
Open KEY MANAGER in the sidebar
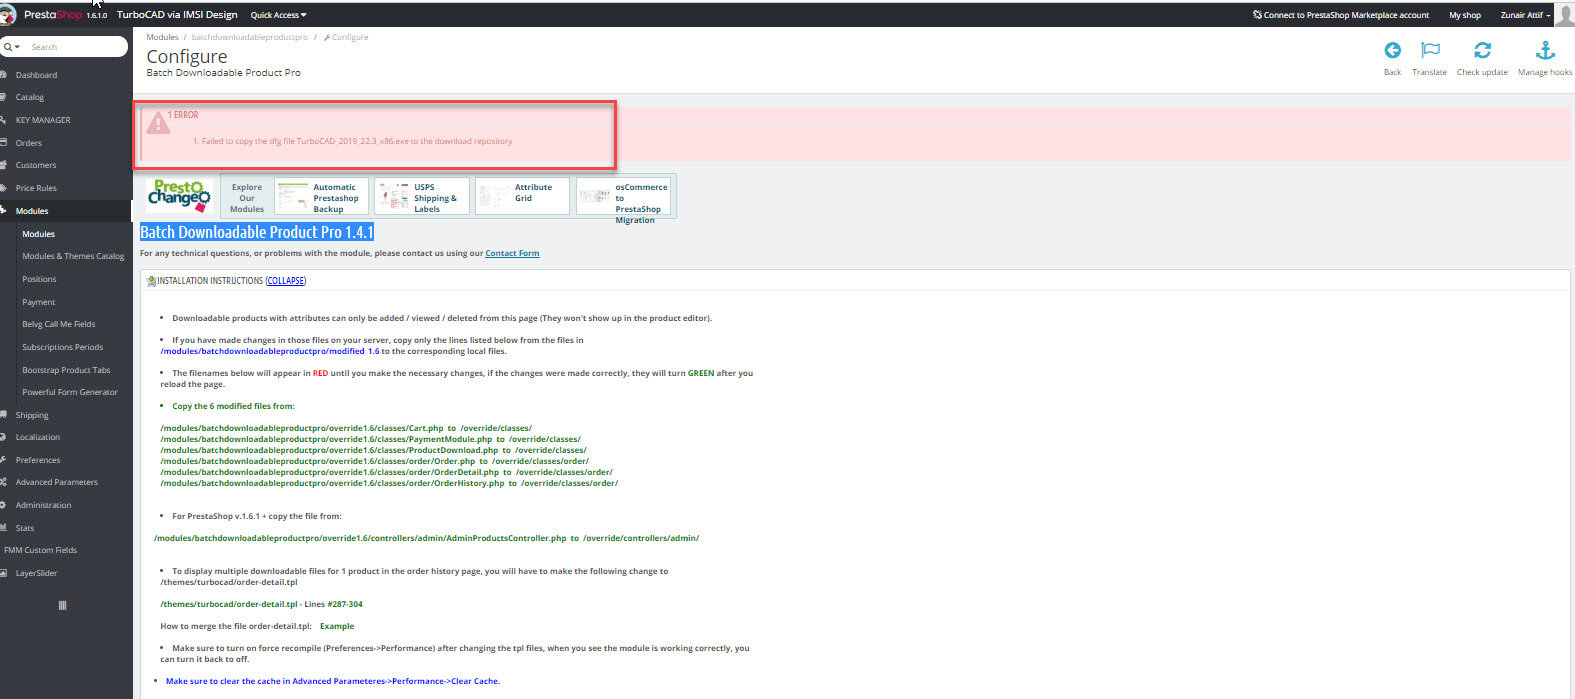[43, 120]
